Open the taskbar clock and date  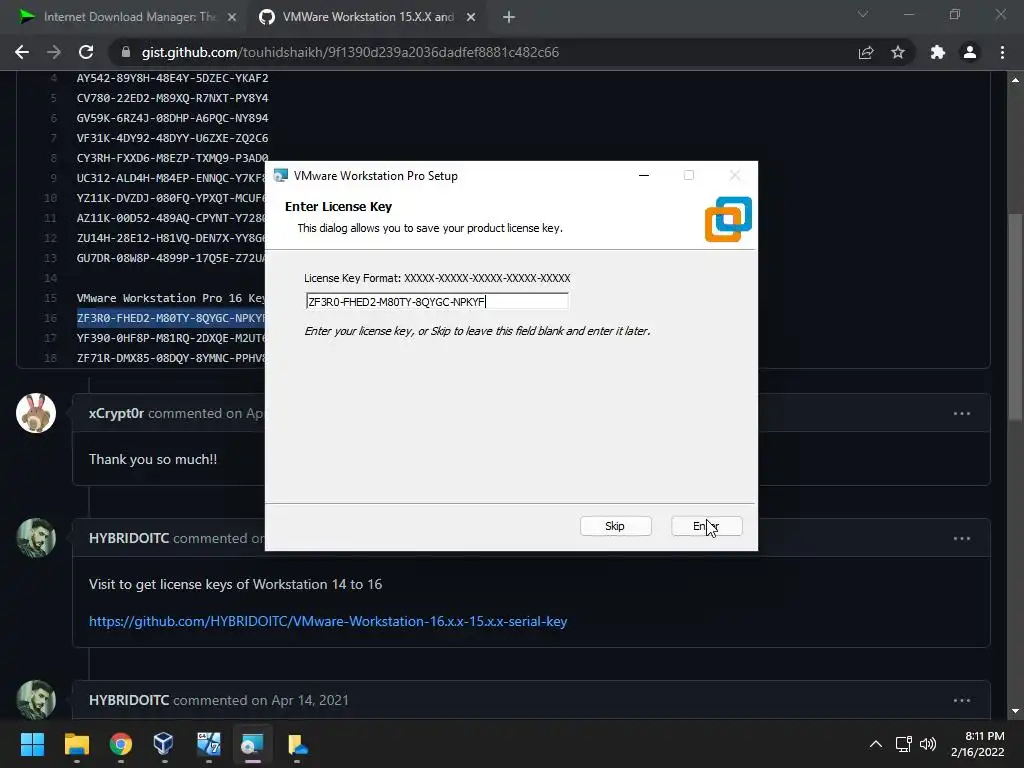tap(978, 744)
